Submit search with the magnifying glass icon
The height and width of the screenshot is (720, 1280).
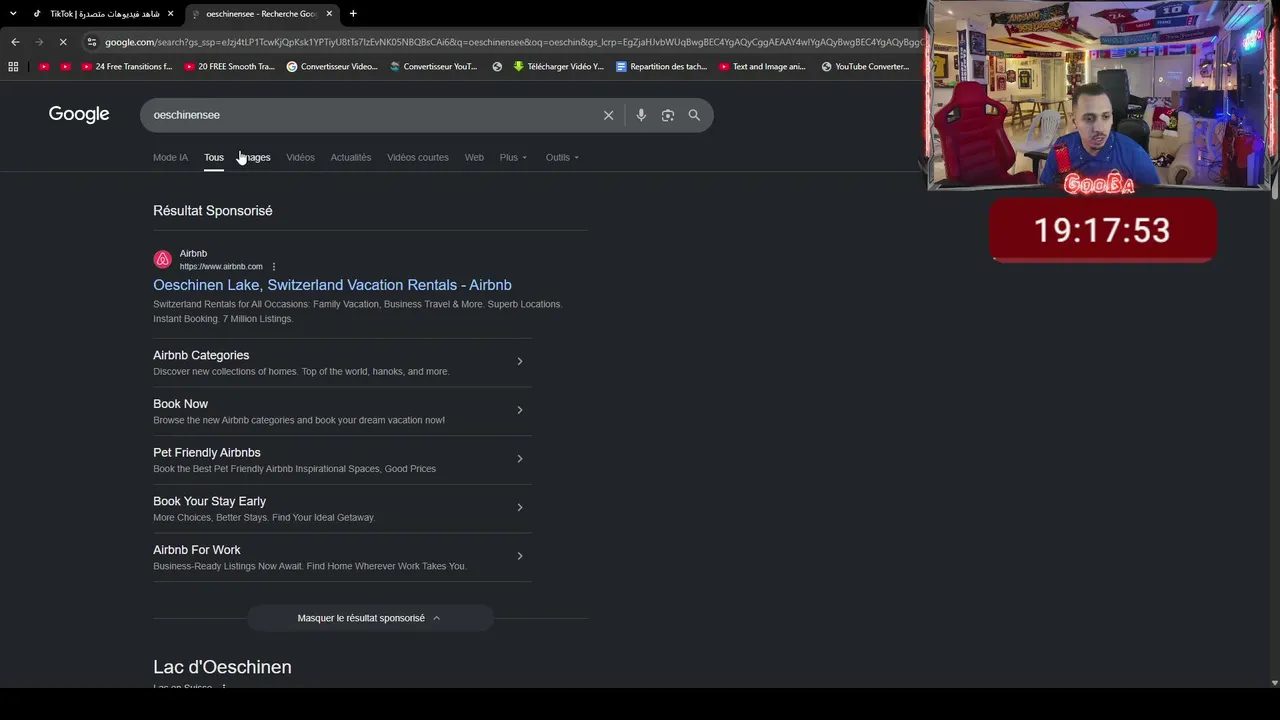pyautogui.click(x=694, y=115)
